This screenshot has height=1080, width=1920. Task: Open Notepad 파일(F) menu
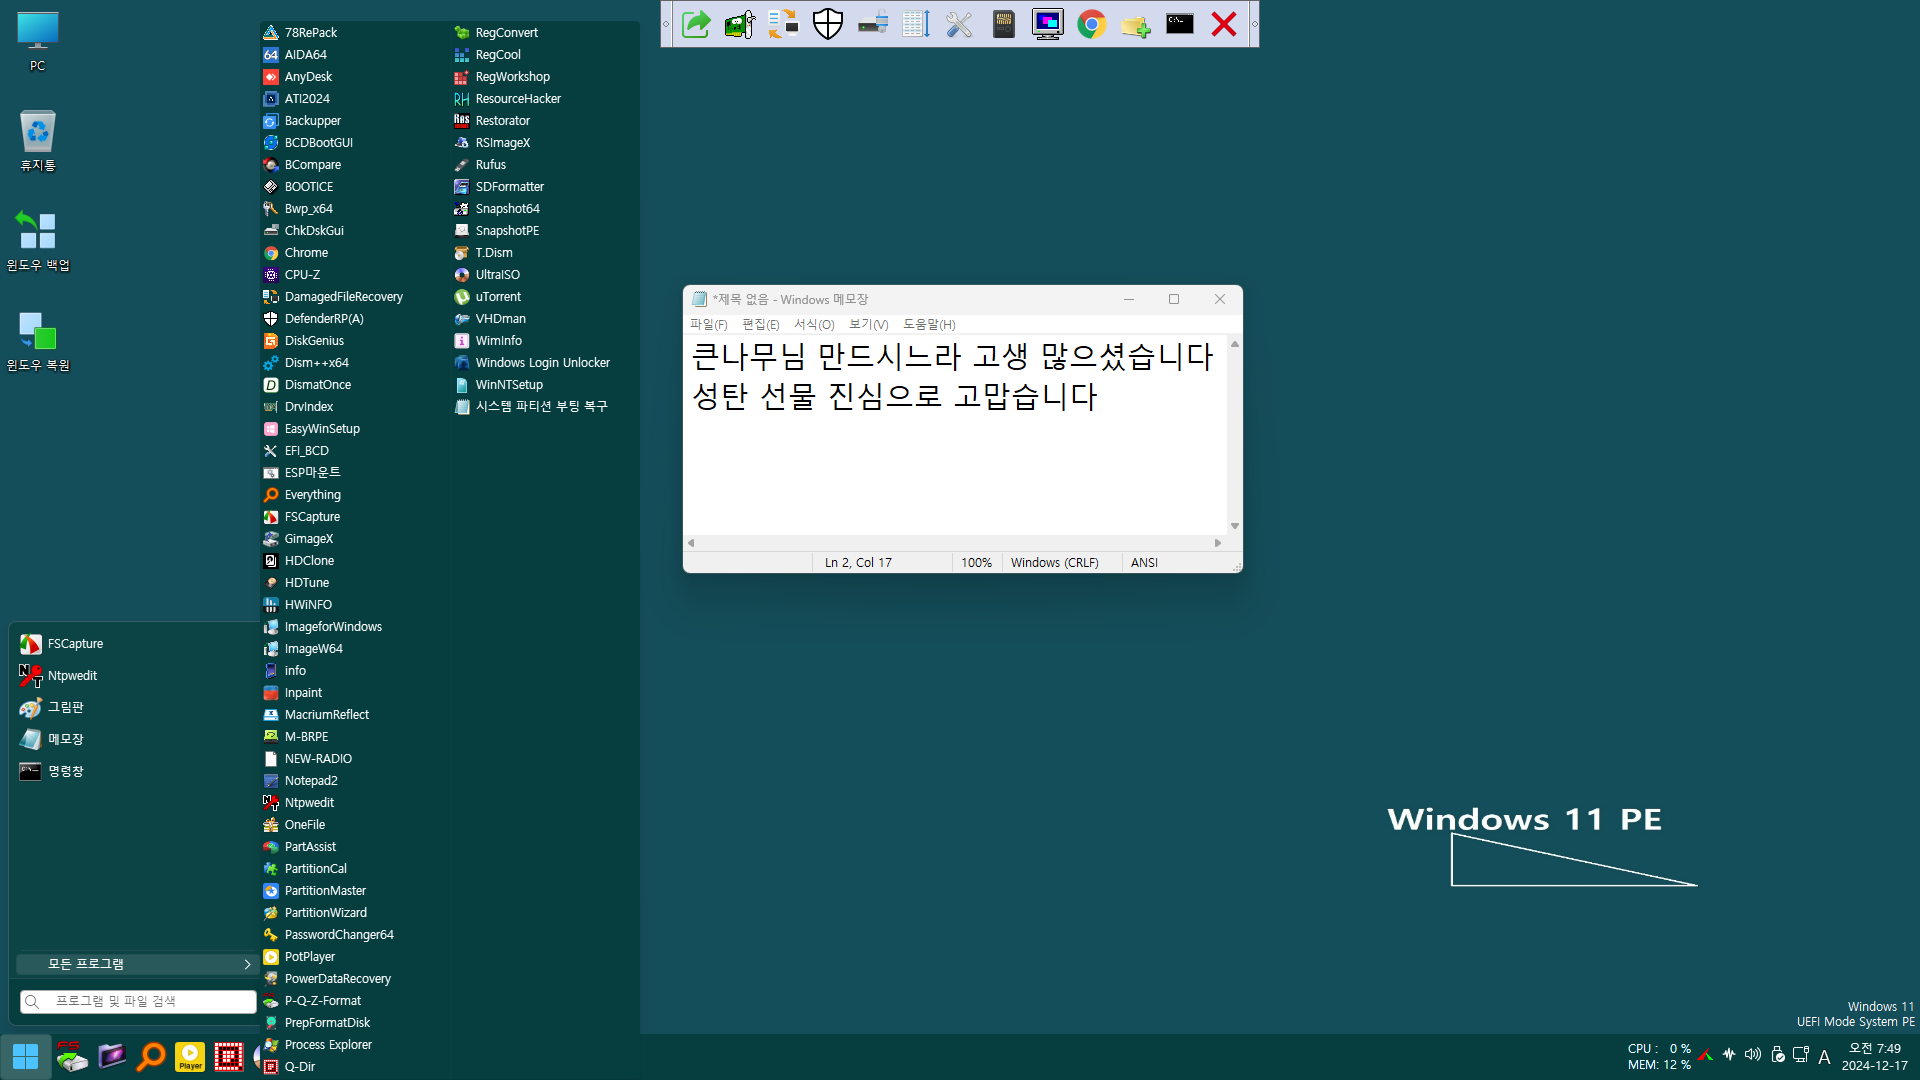tap(708, 325)
